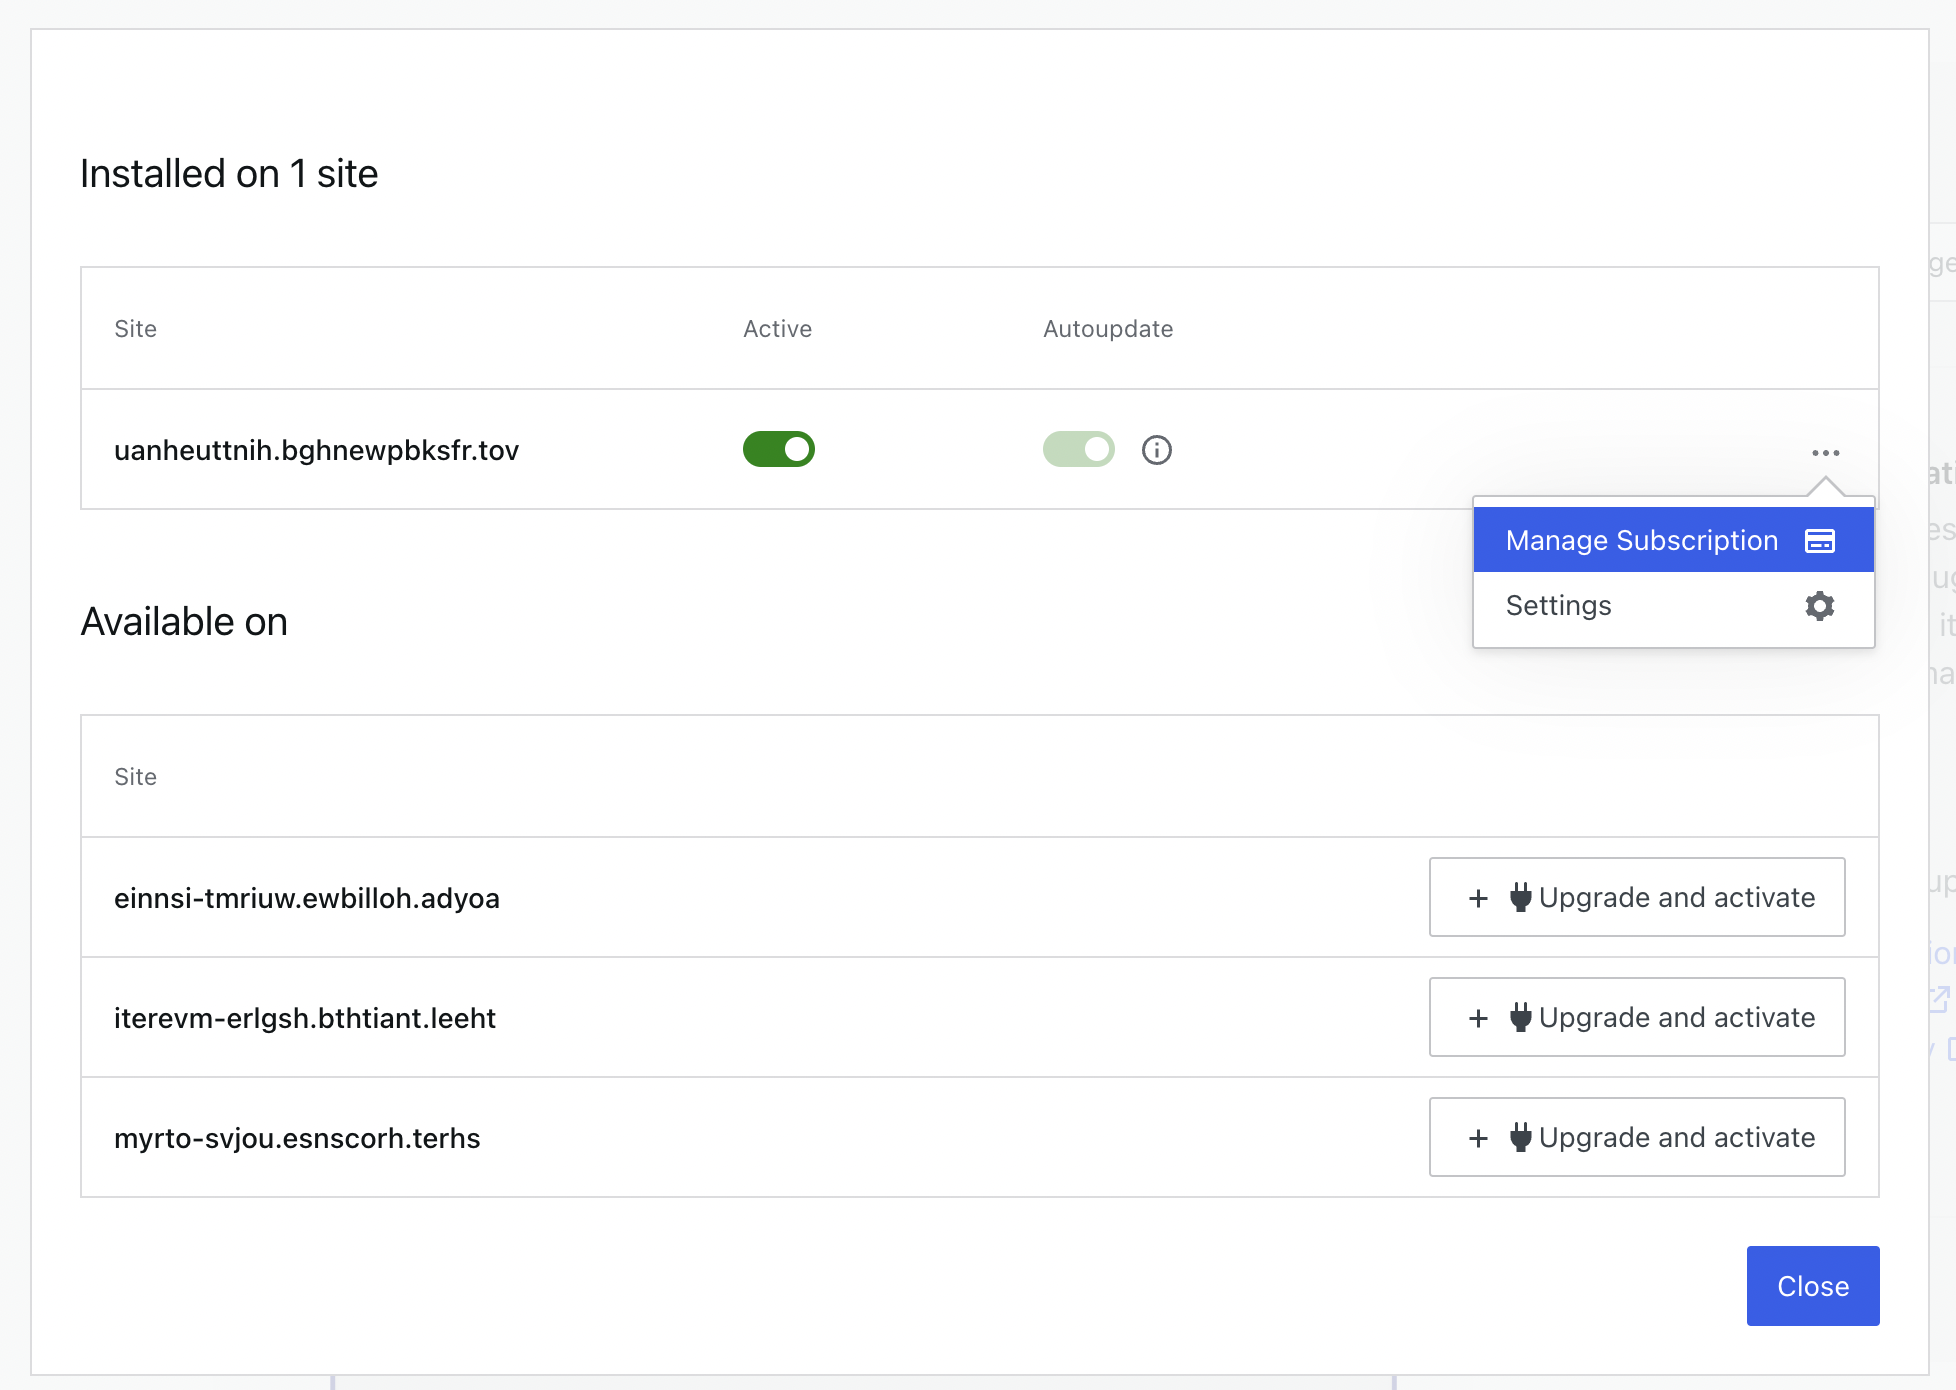Click the credit card icon in menu
This screenshot has width=1956, height=1390.
1819,541
